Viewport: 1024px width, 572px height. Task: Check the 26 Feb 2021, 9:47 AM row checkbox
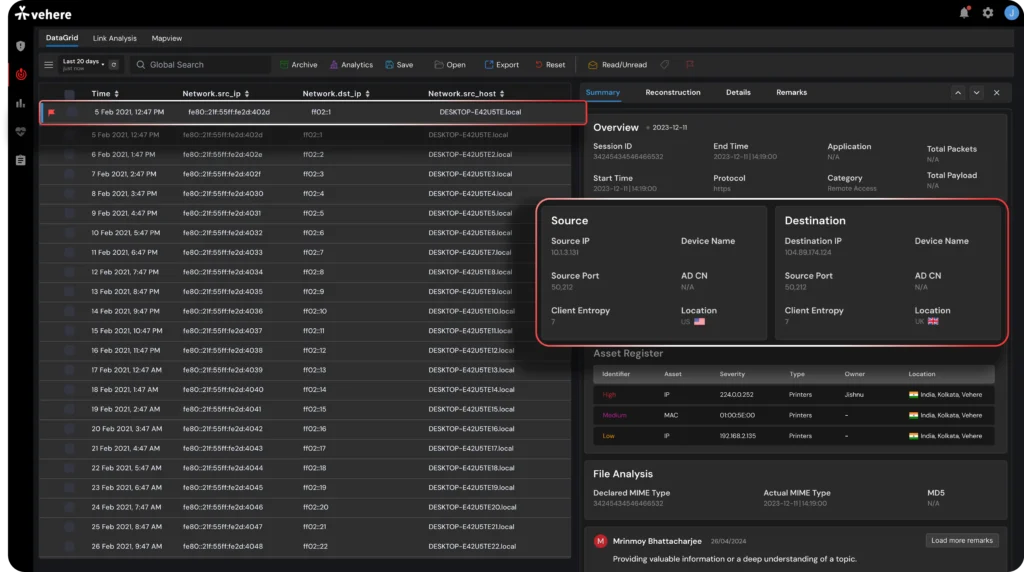69,547
